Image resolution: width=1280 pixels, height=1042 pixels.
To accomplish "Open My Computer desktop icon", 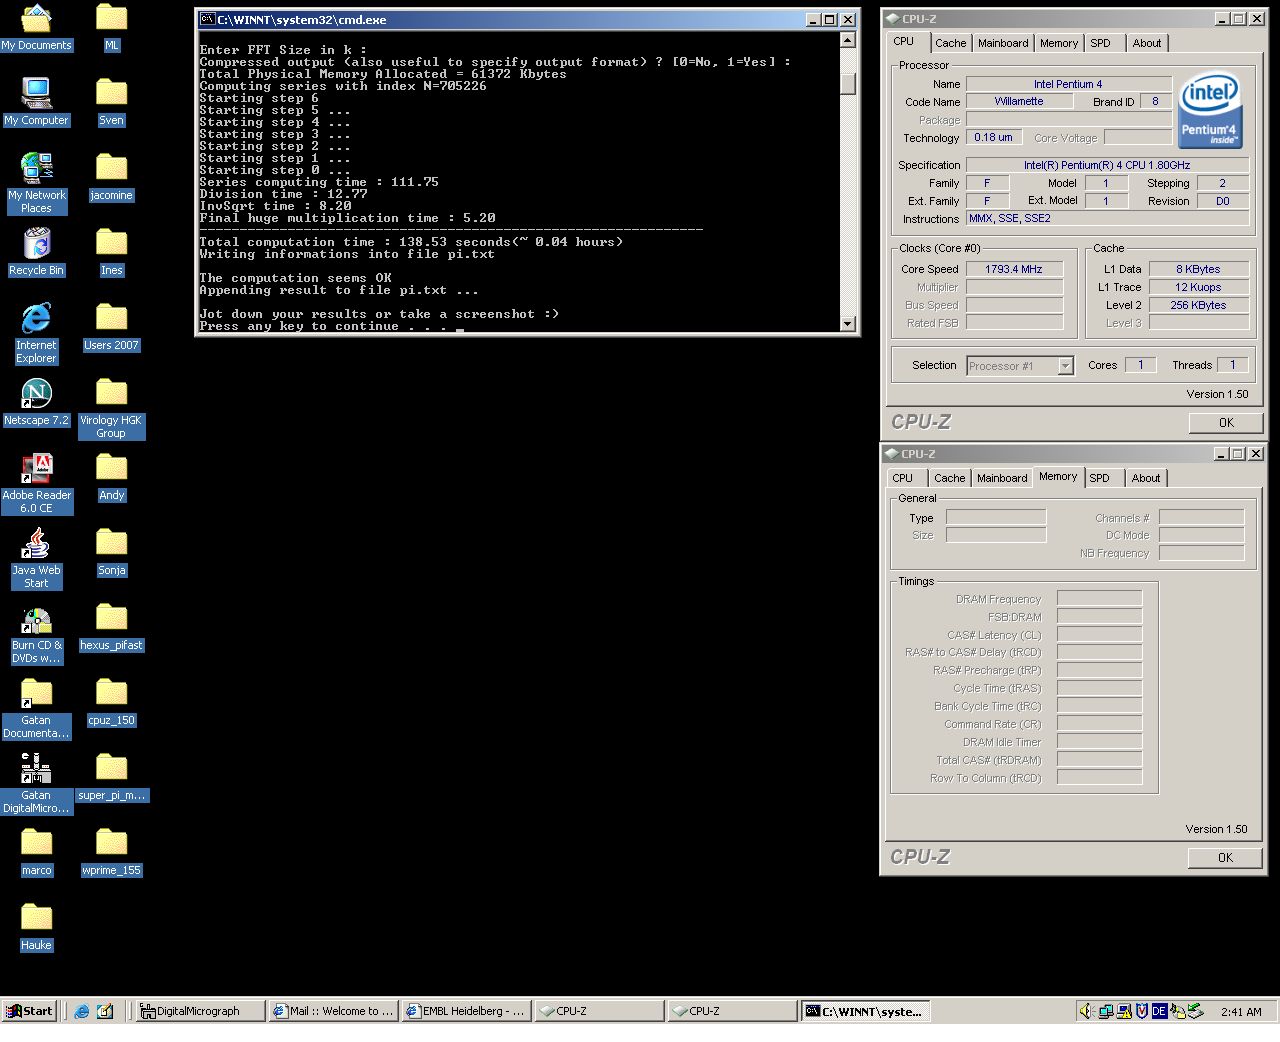I will (x=36, y=101).
